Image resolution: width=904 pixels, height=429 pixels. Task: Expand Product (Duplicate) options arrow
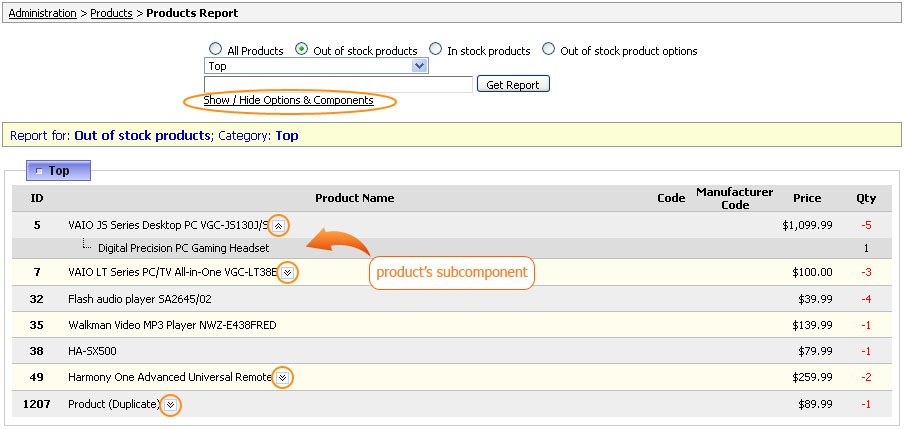click(x=170, y=405)
